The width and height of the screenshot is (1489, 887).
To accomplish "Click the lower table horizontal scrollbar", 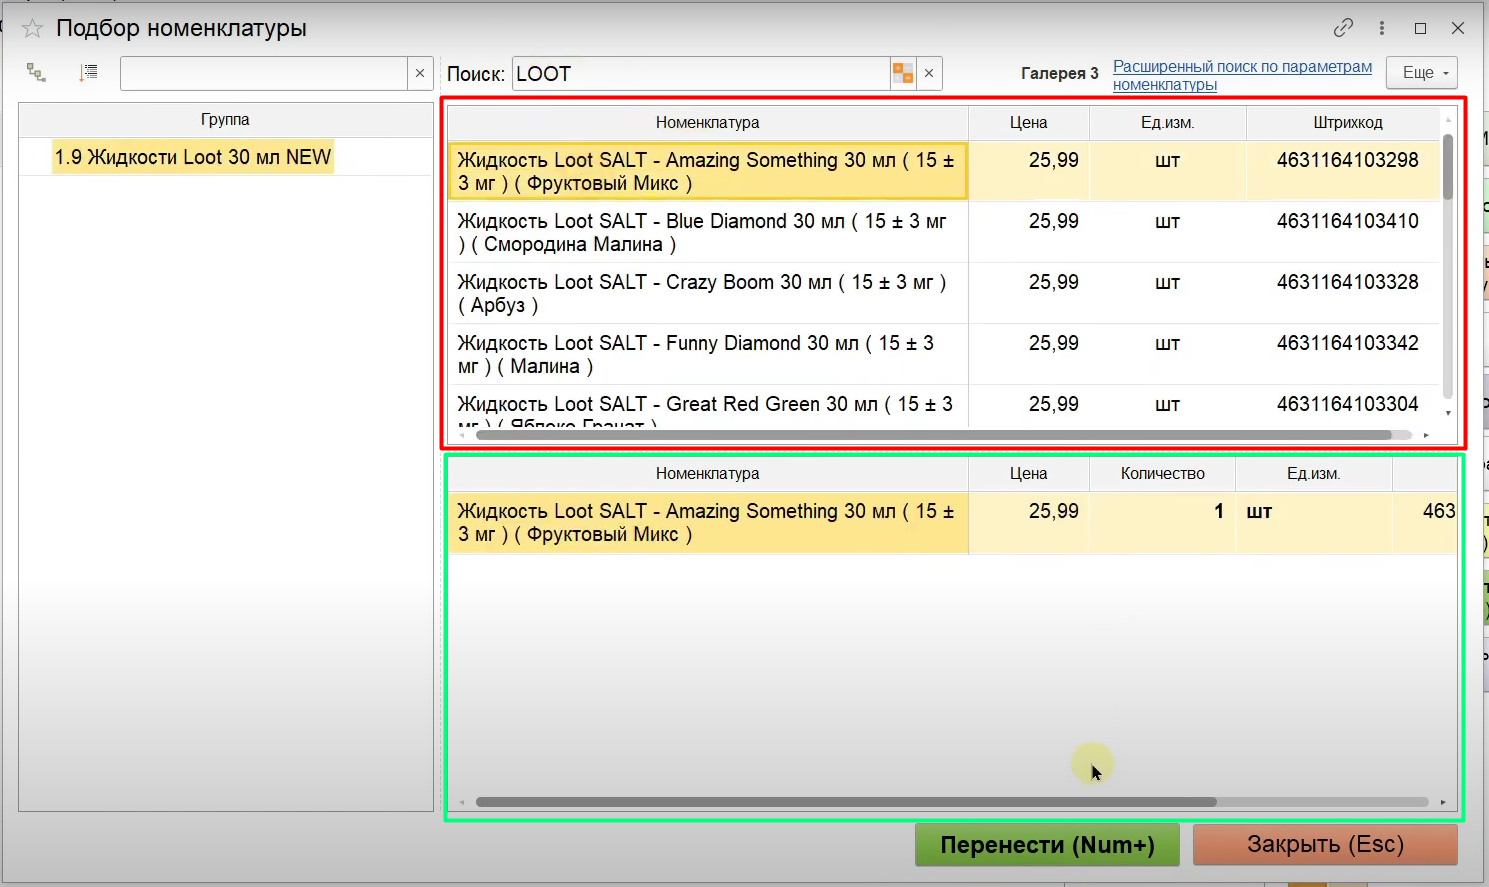I will pyautogui.click(x=845, y=802).
